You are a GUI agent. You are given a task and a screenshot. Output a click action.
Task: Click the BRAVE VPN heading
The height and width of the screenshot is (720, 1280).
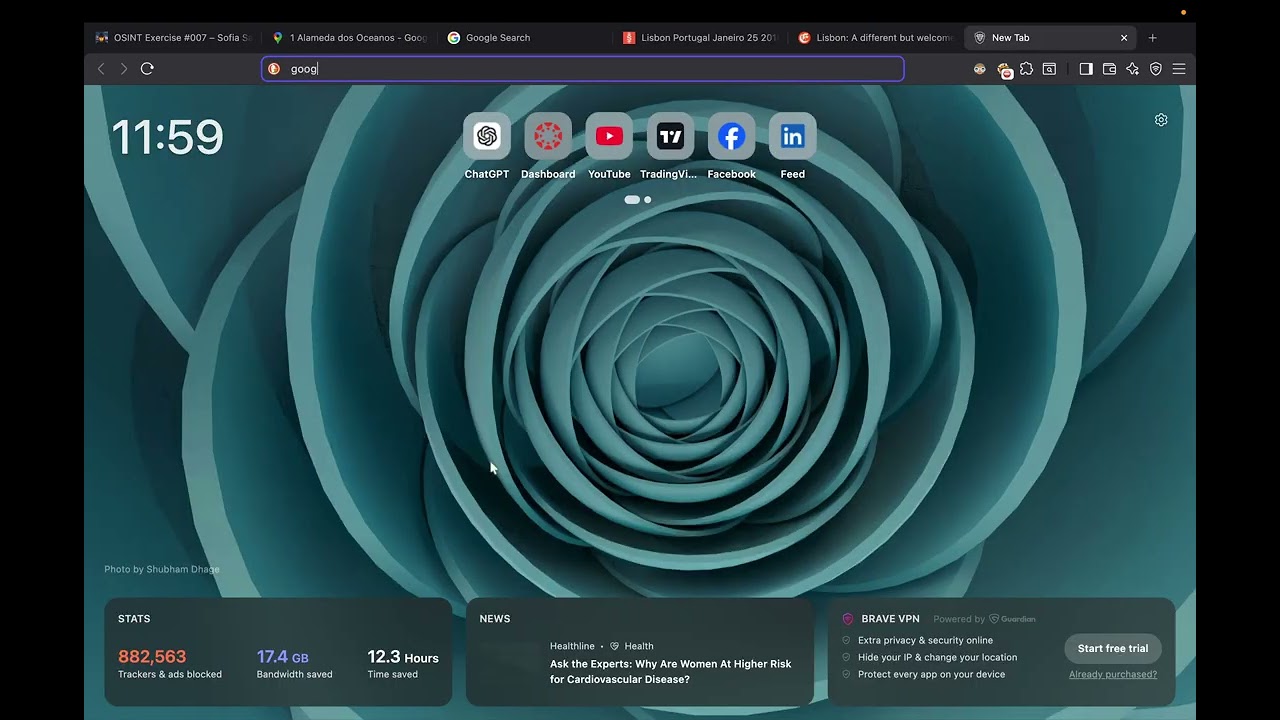pyautogui.click(x=890, y=619)
